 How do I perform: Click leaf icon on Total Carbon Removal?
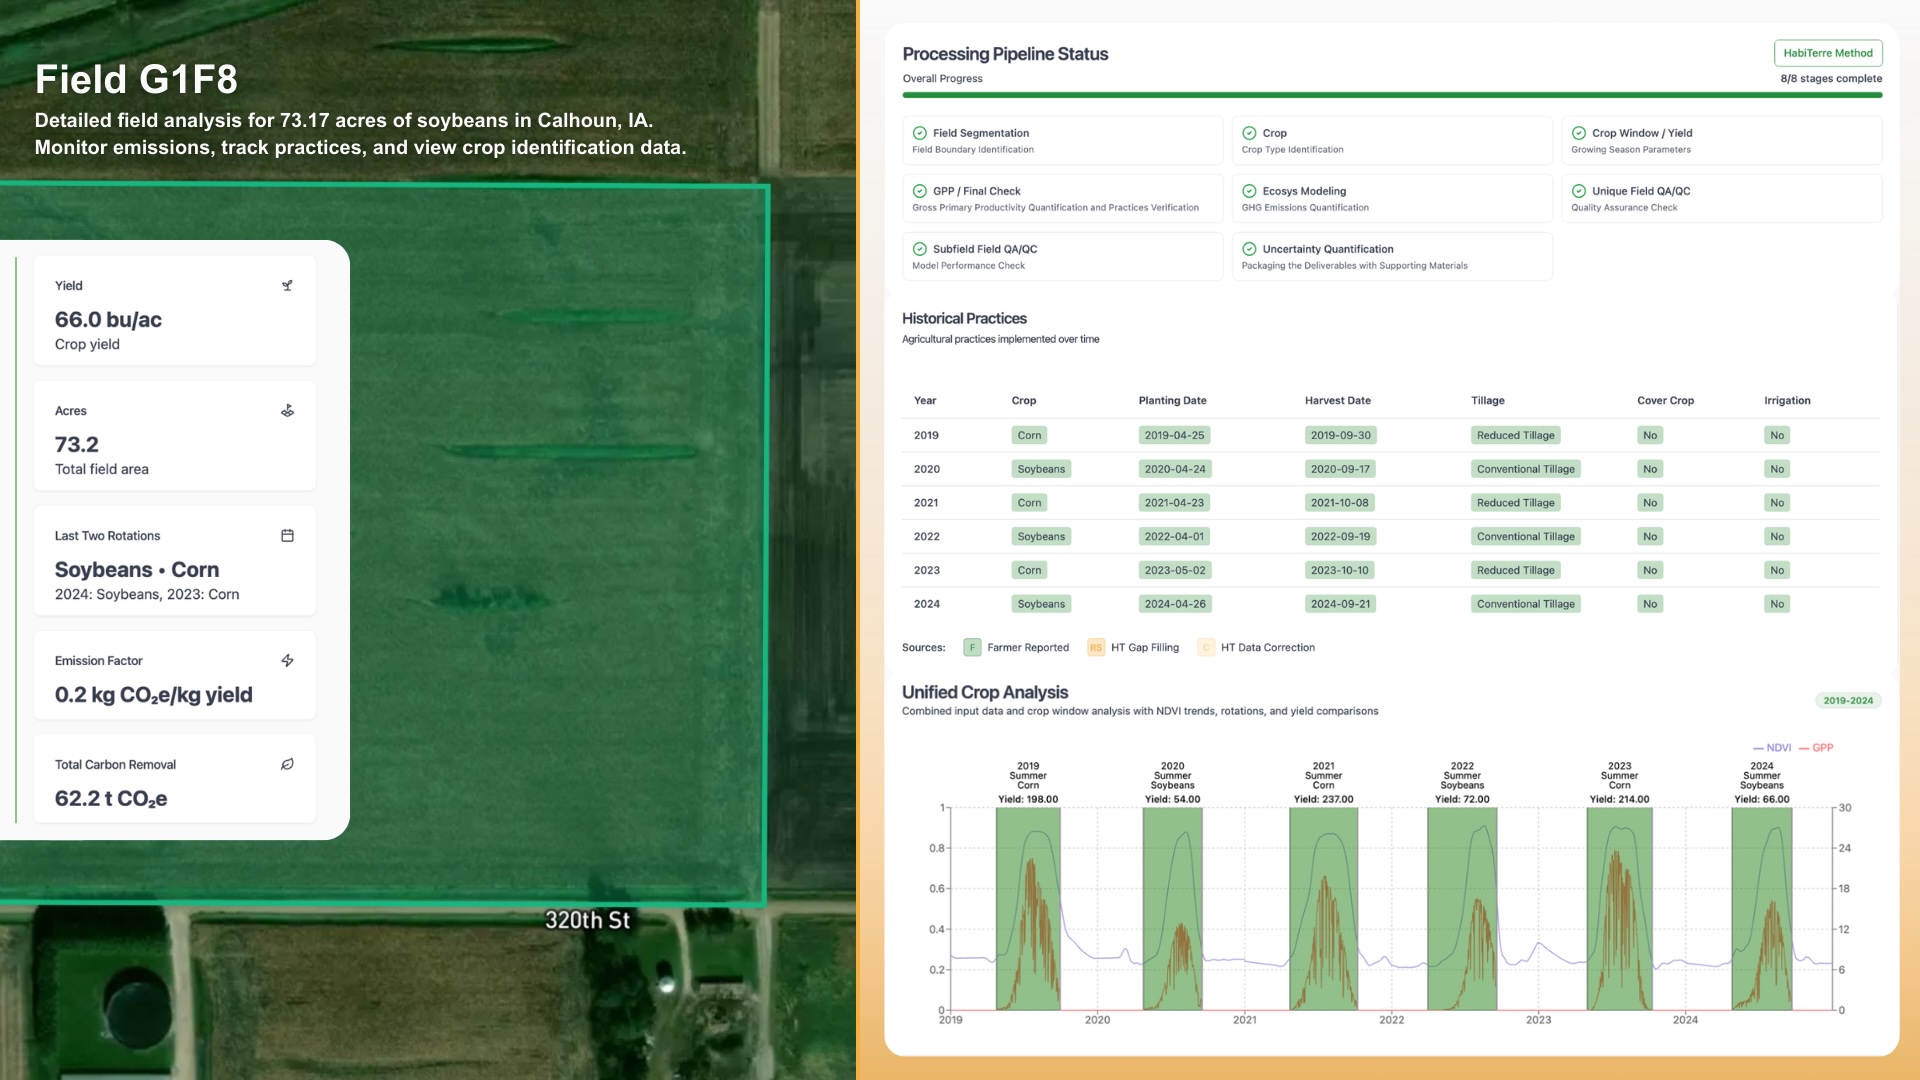pos(287,765)
